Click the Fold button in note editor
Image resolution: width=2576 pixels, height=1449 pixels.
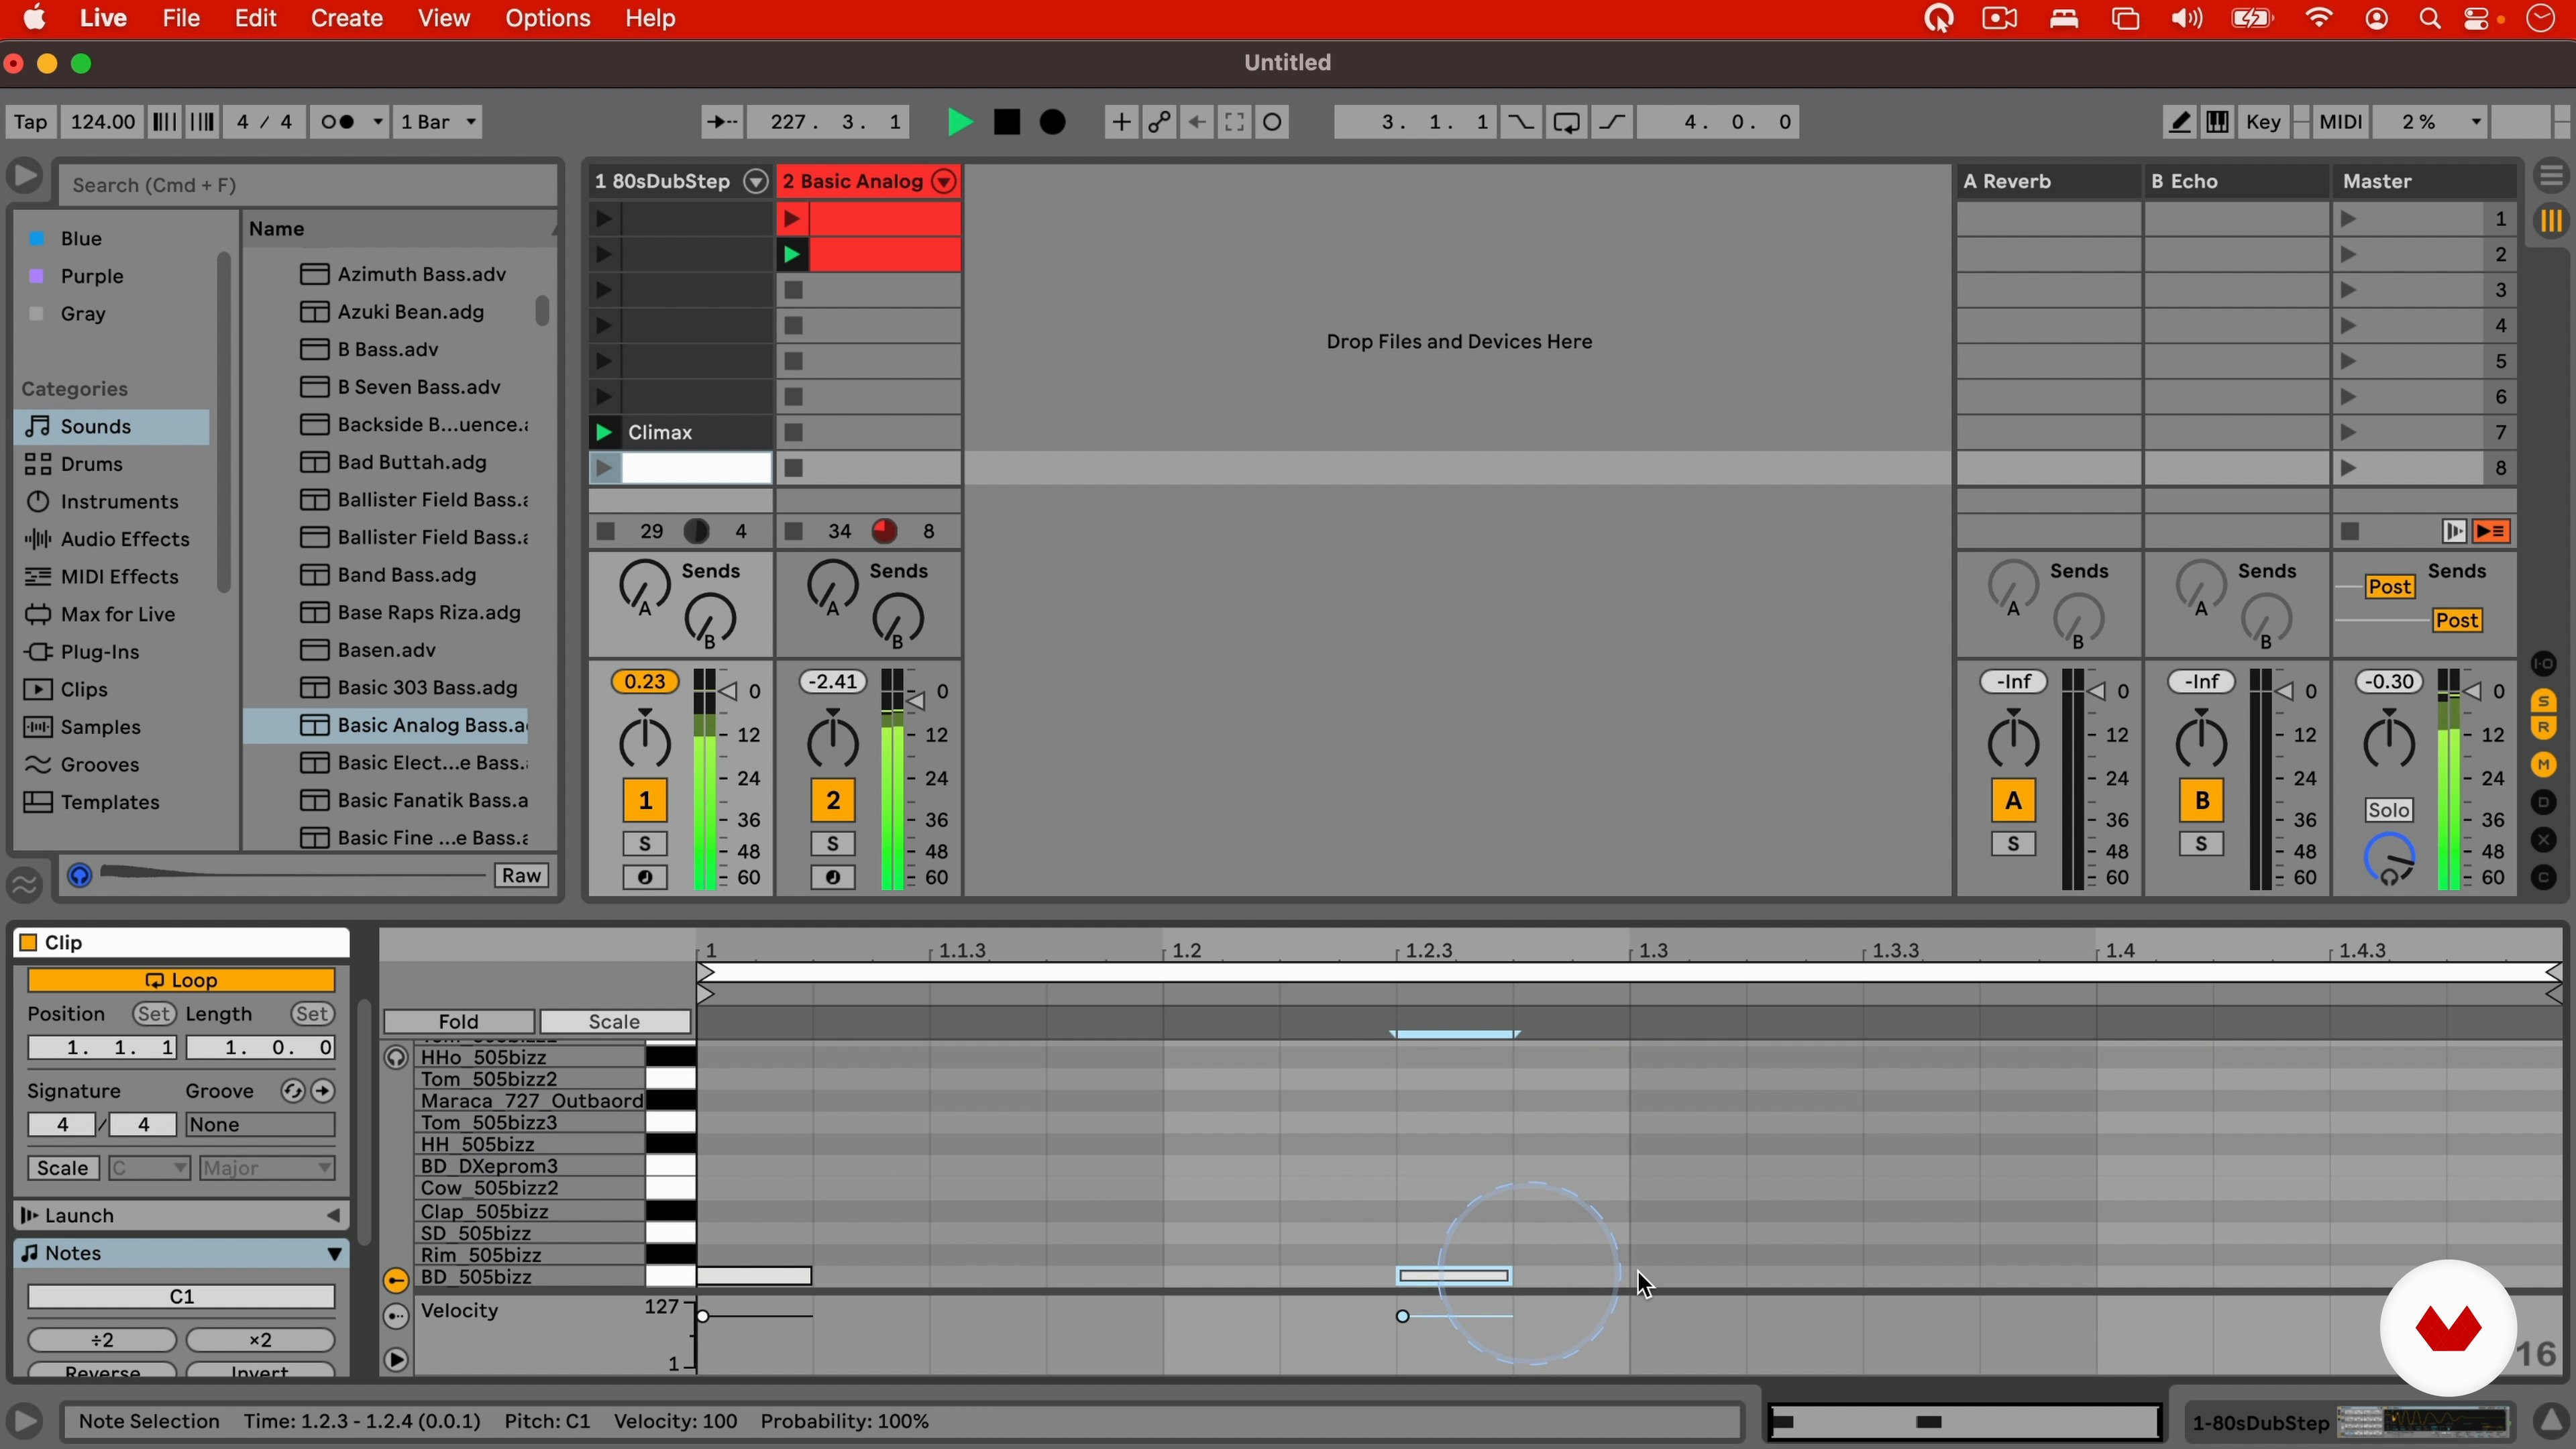coord(459,1022)
